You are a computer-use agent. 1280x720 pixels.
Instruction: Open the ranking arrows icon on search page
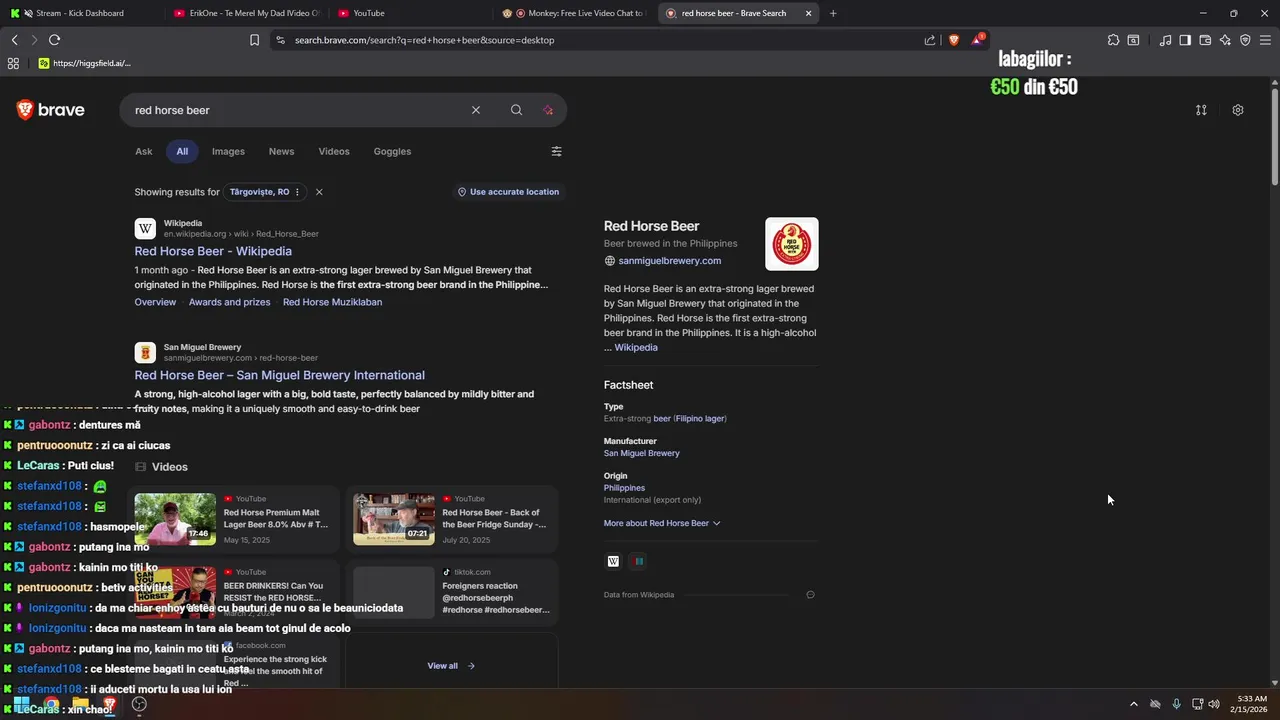pyautogui.click(x=1201, y=110)
